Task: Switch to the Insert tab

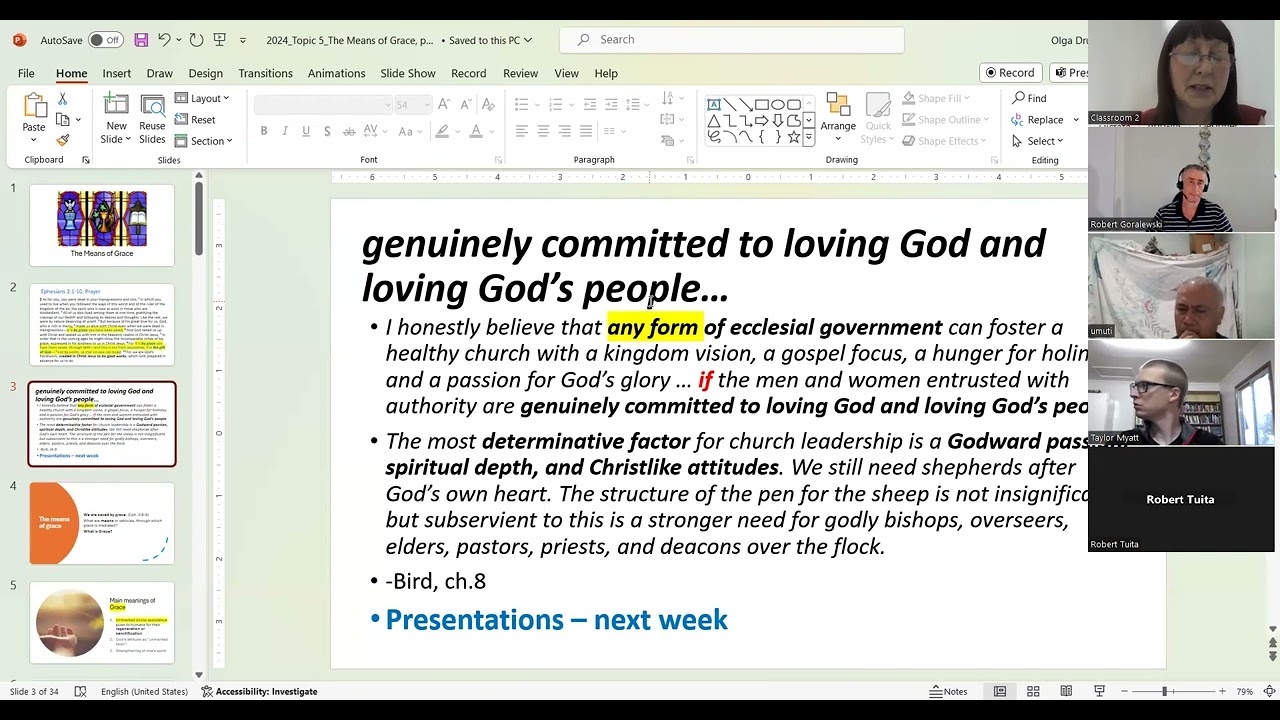Action: [116, 73]
